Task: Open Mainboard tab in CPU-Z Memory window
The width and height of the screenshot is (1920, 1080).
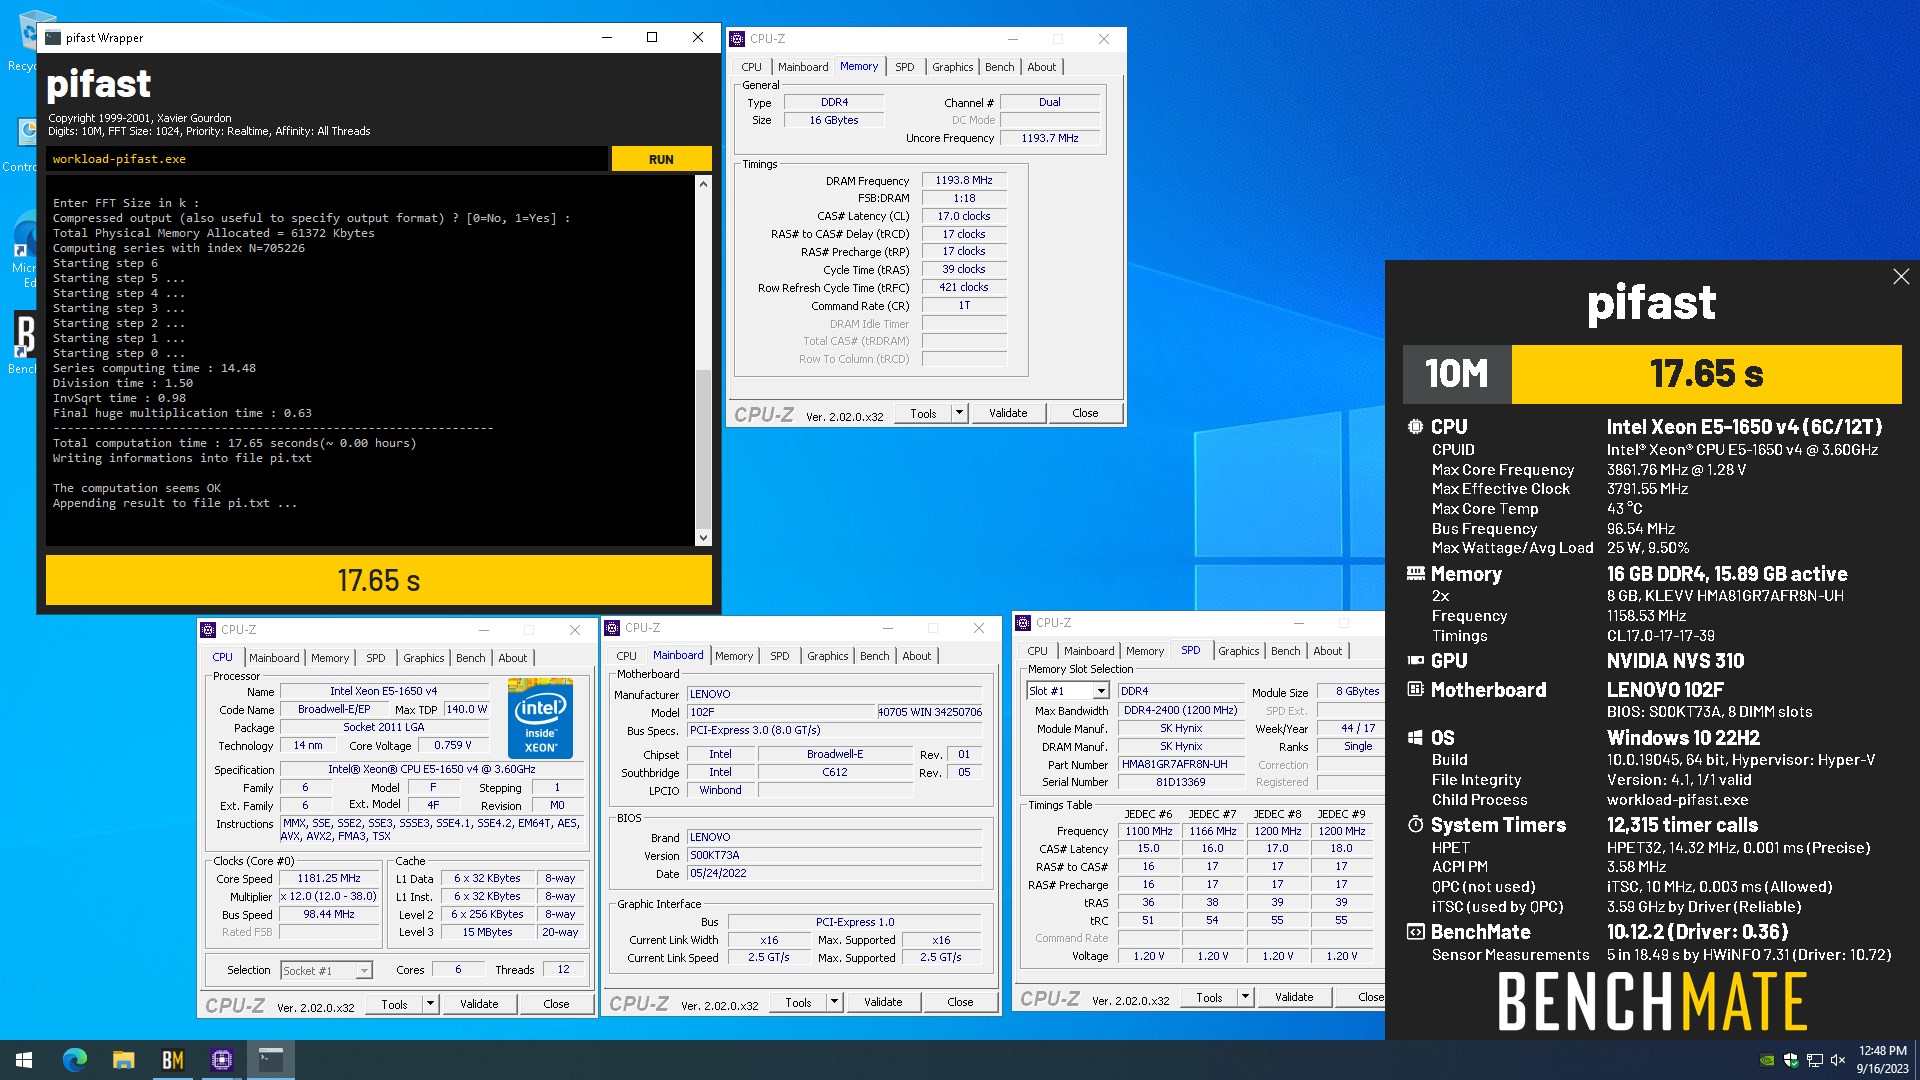Action: (803, 67)
